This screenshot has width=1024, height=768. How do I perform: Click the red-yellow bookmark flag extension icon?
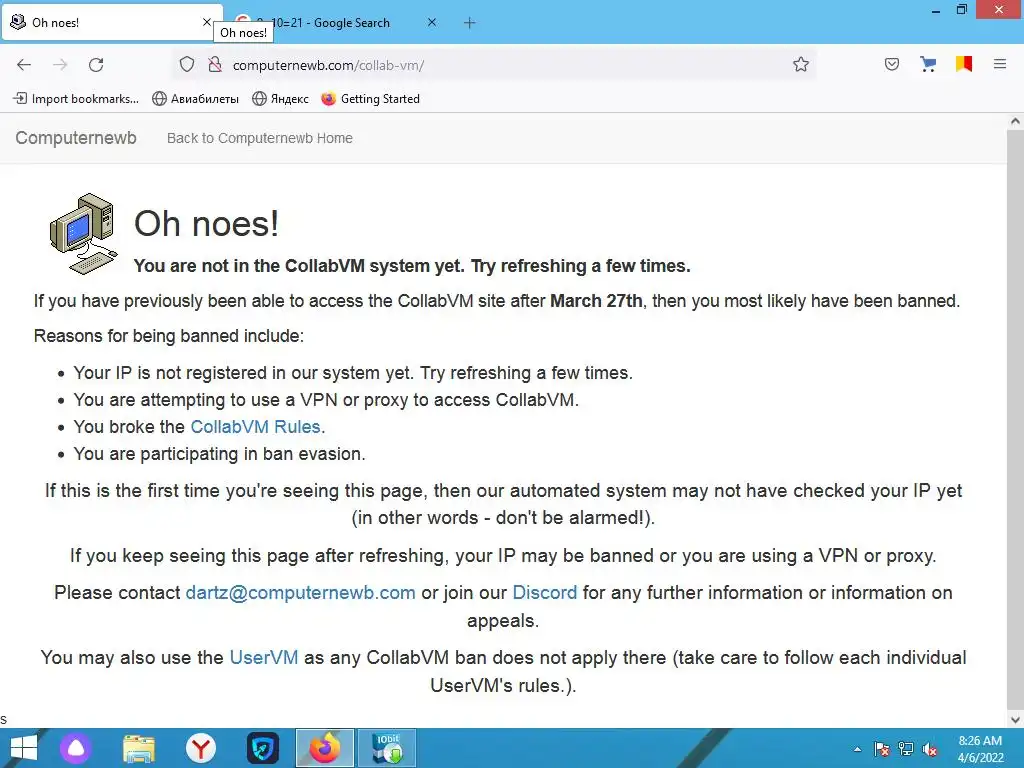click(x=964, y=64)
